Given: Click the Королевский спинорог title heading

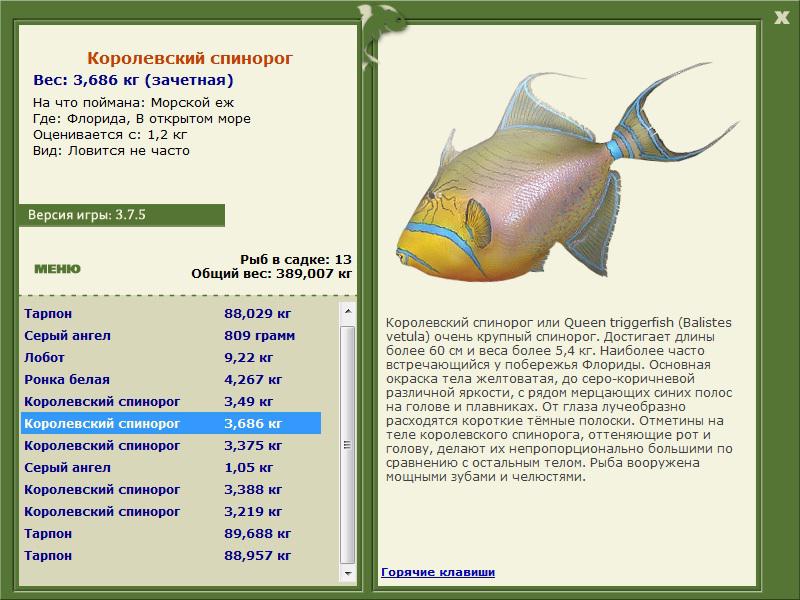Looking at the screenshot, I should 190,58.
